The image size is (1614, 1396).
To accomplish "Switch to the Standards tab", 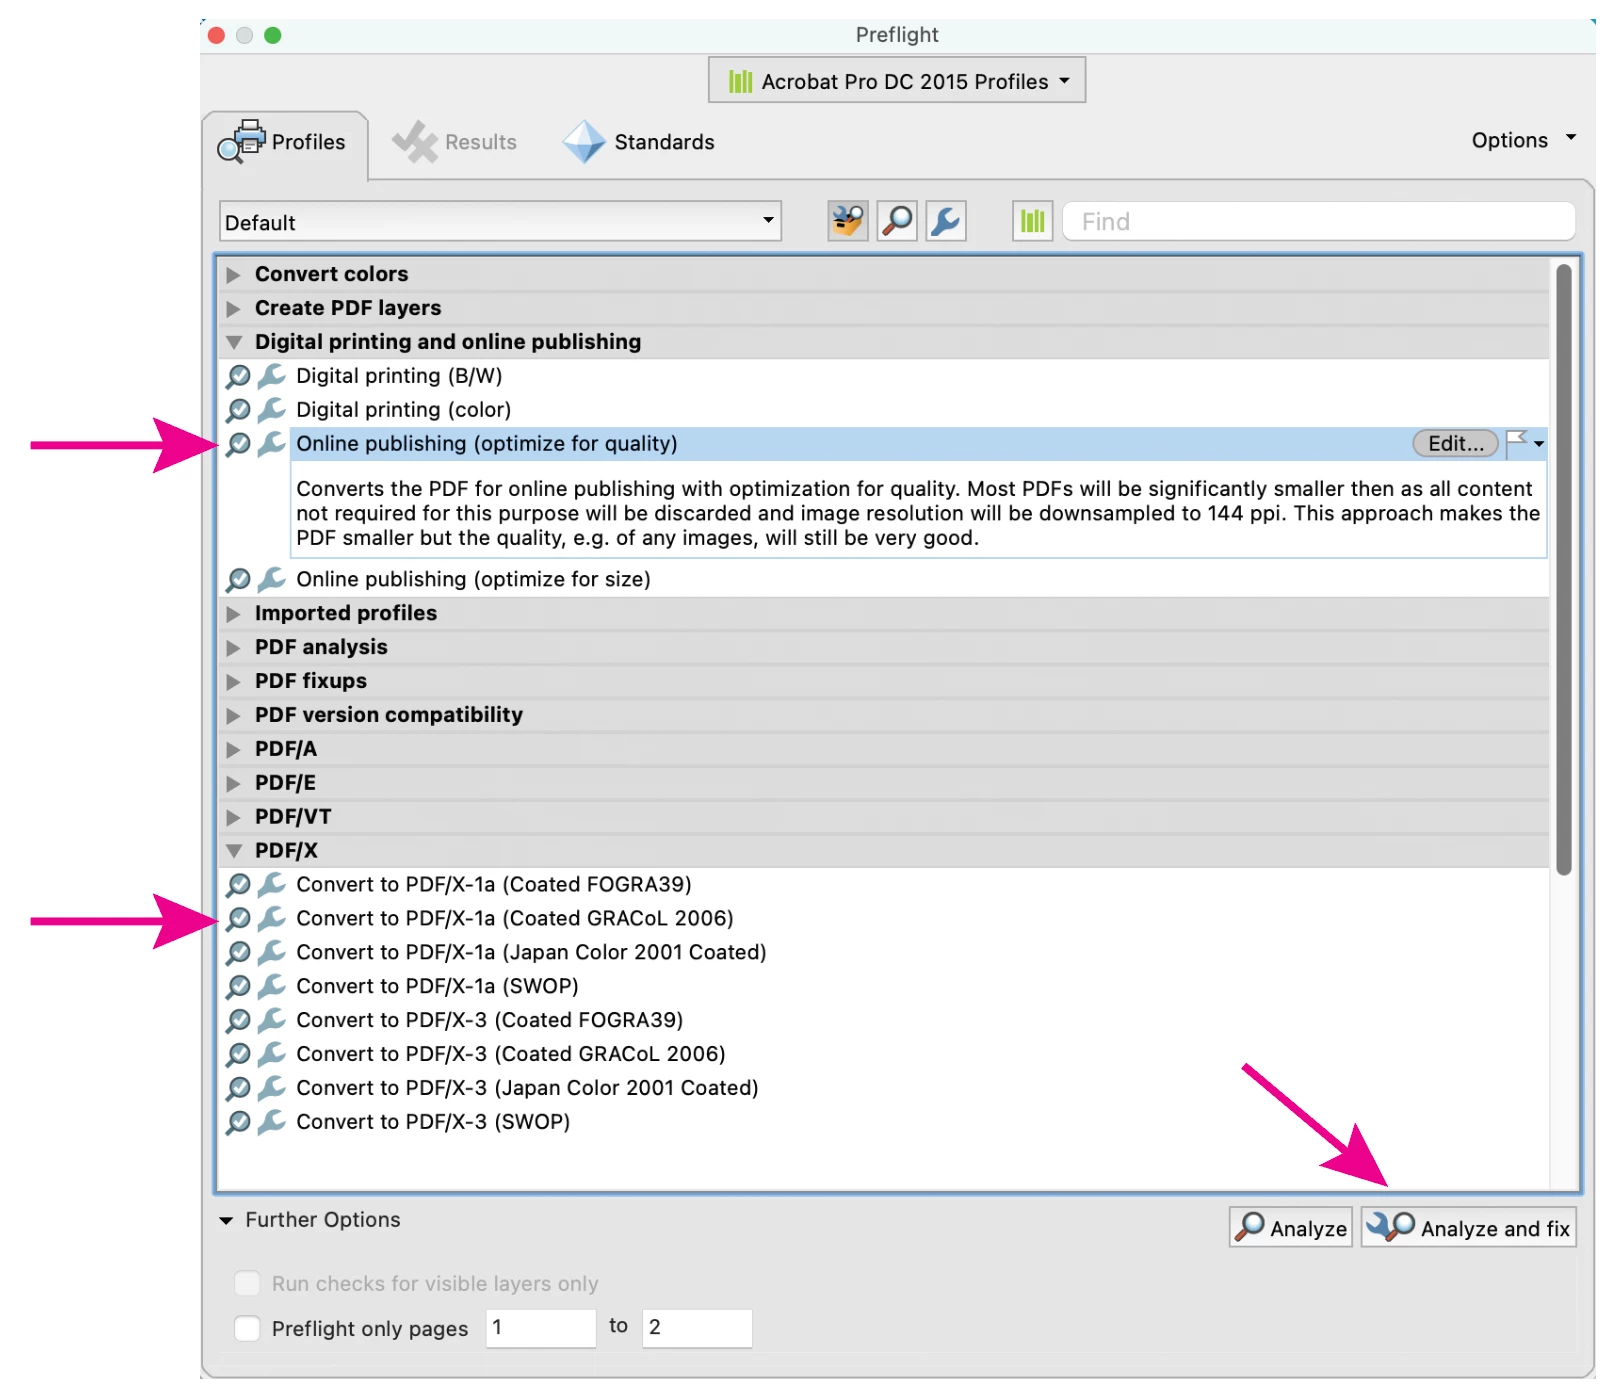I will [x=639, y=143].
